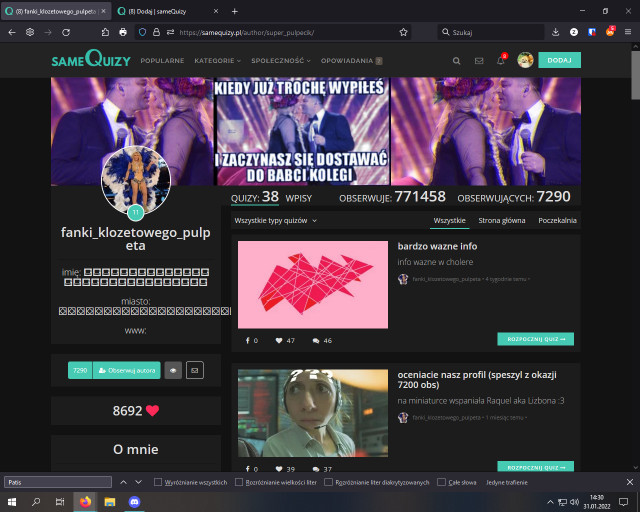
Task: Expand 'Wszystkie typy quizów' dropdown
Action: [x=275, y=220]
